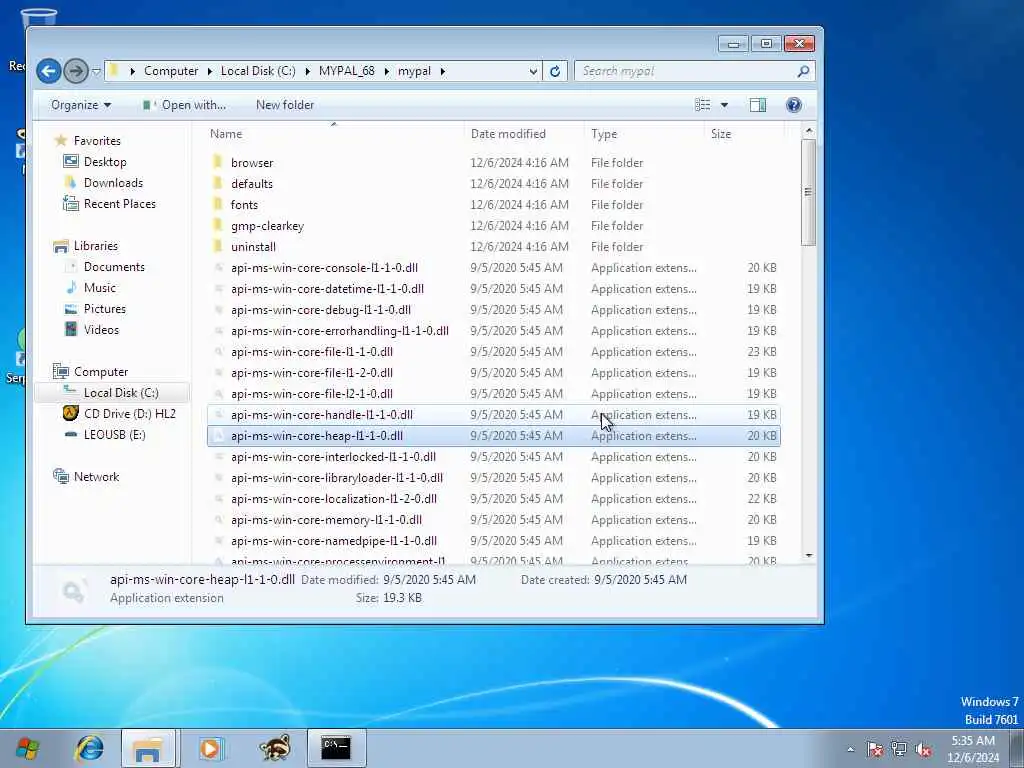Image resolution: width=1024 pixels, height=768 pixels.
Task: Select Local Disk (C:) in the breadcrumb
Action: point(258,71)
